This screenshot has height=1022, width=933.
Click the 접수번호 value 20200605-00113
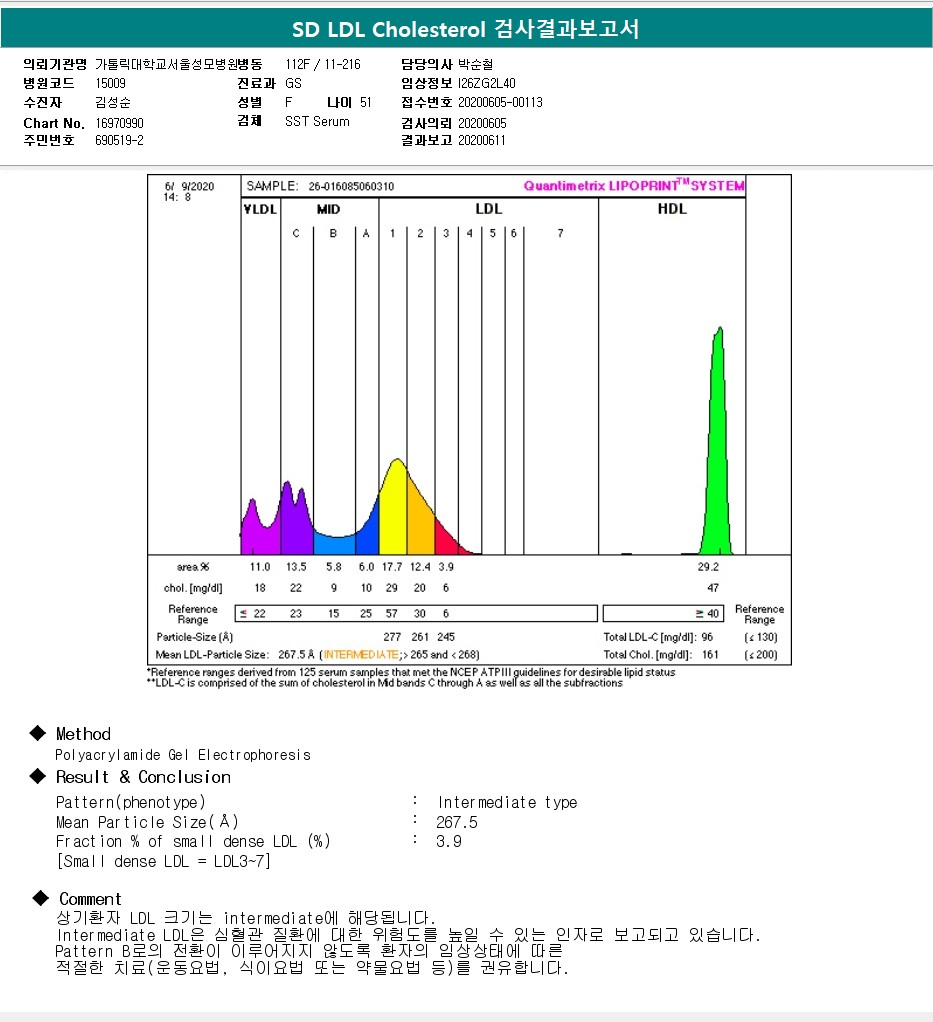pyautogui.click(x=500, y=102)
